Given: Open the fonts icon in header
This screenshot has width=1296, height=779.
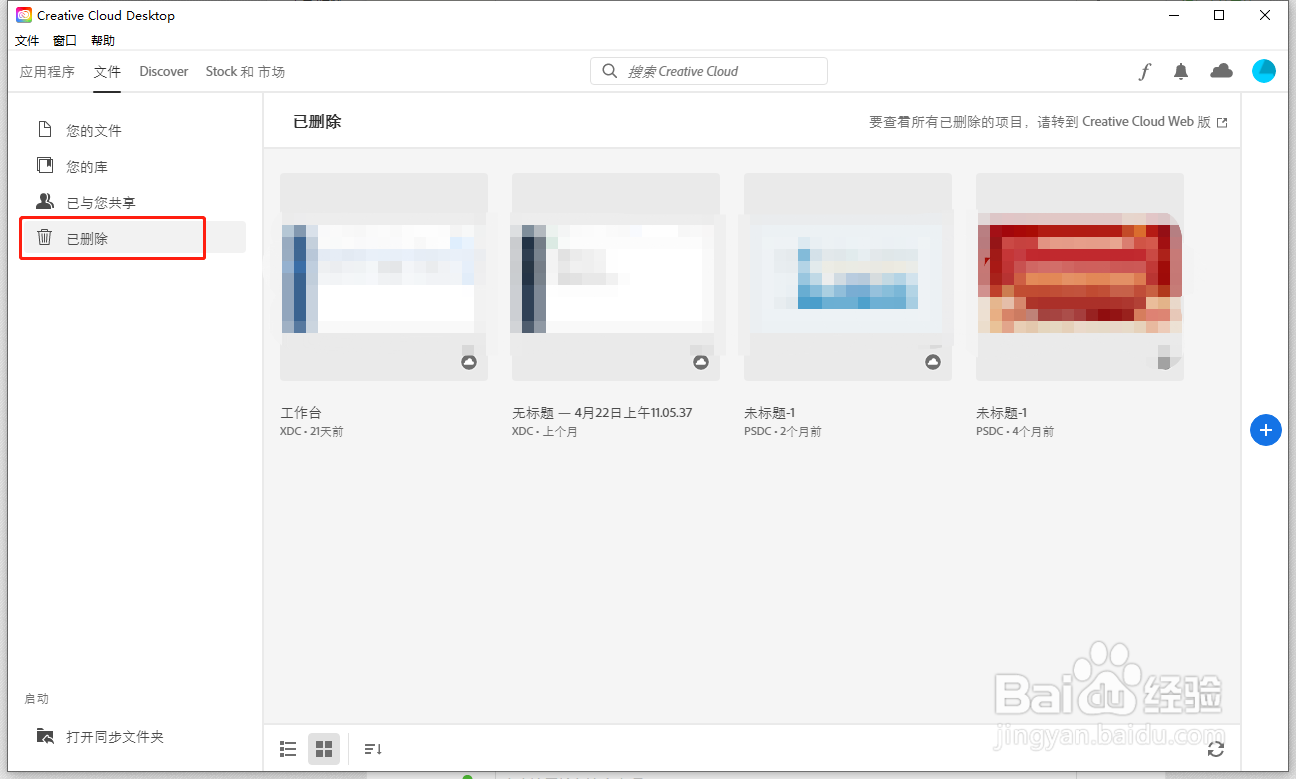Looking at the screenshot, I should click(x=1145, y=71).
